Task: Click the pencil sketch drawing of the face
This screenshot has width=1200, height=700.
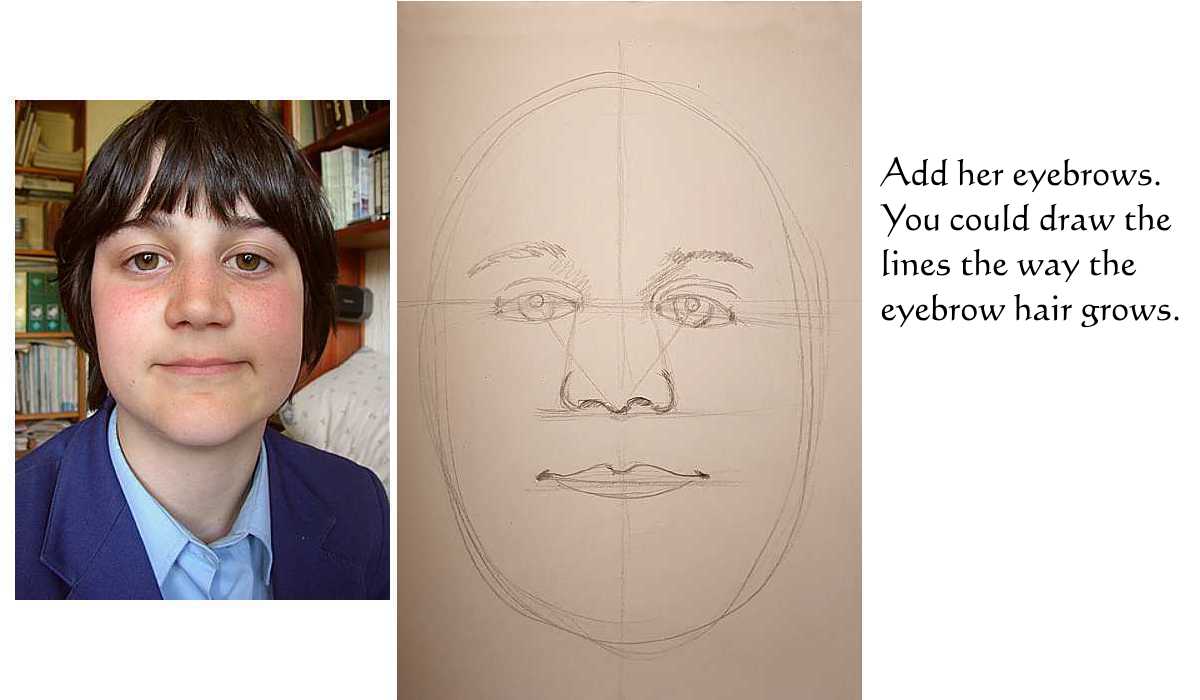Action: 629,350
